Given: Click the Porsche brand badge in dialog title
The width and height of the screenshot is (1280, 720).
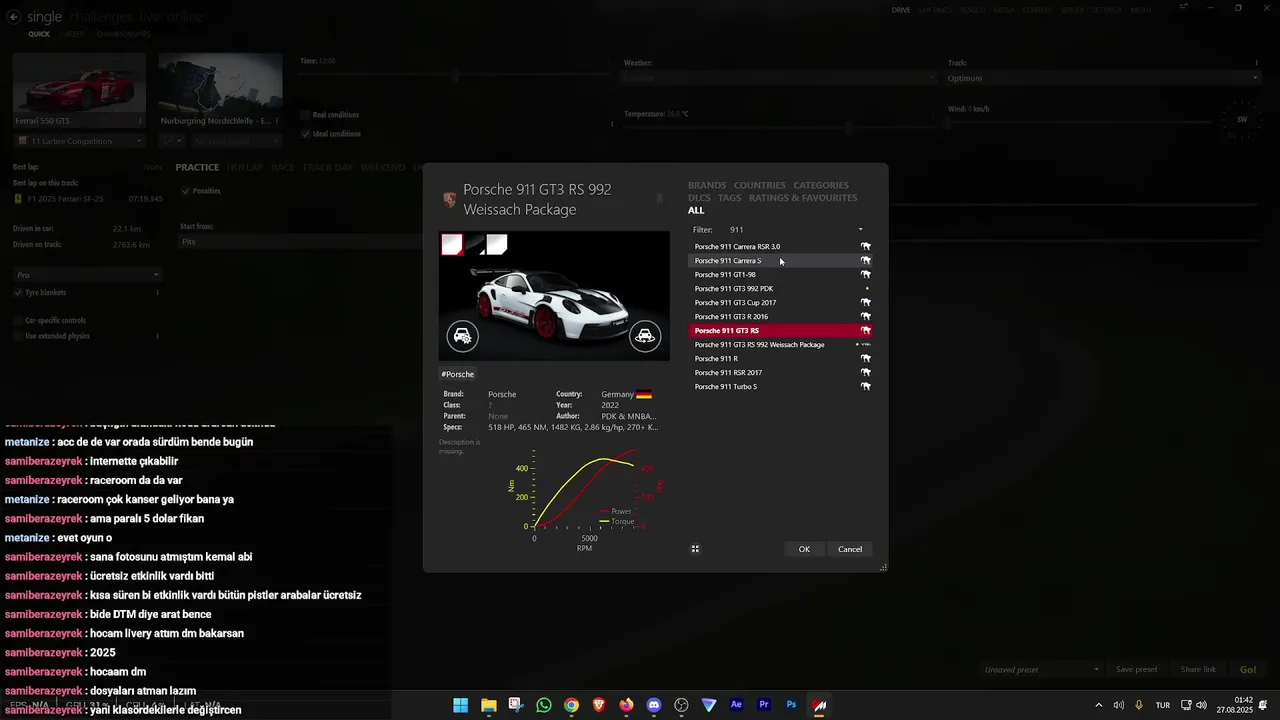Looking at the screenshot, I should pyautogui.click(x=450, y=199).
